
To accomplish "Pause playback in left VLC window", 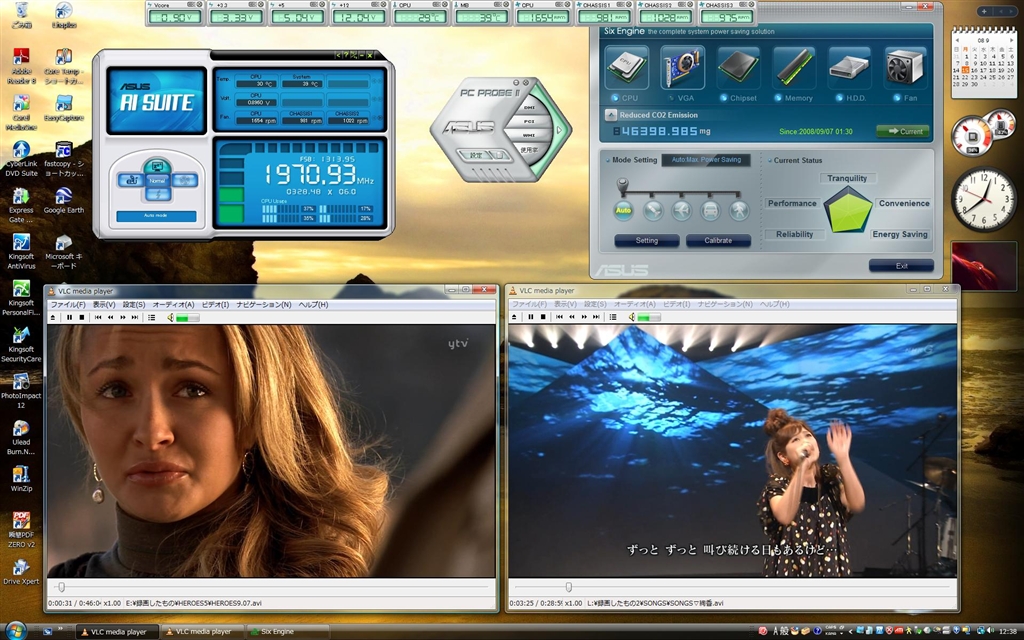I will pyautogui.click(x=69, y=317).
